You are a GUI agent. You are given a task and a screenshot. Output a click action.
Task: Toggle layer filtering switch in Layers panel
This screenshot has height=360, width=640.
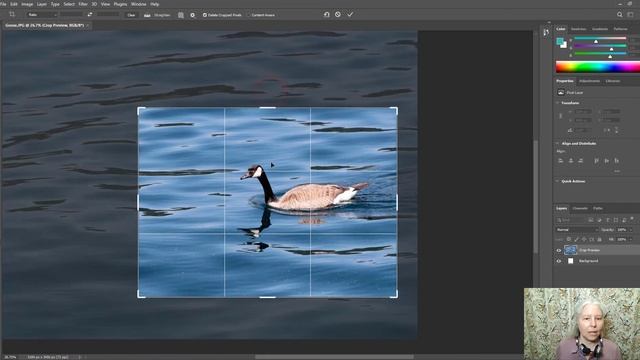tap(632, 219)
